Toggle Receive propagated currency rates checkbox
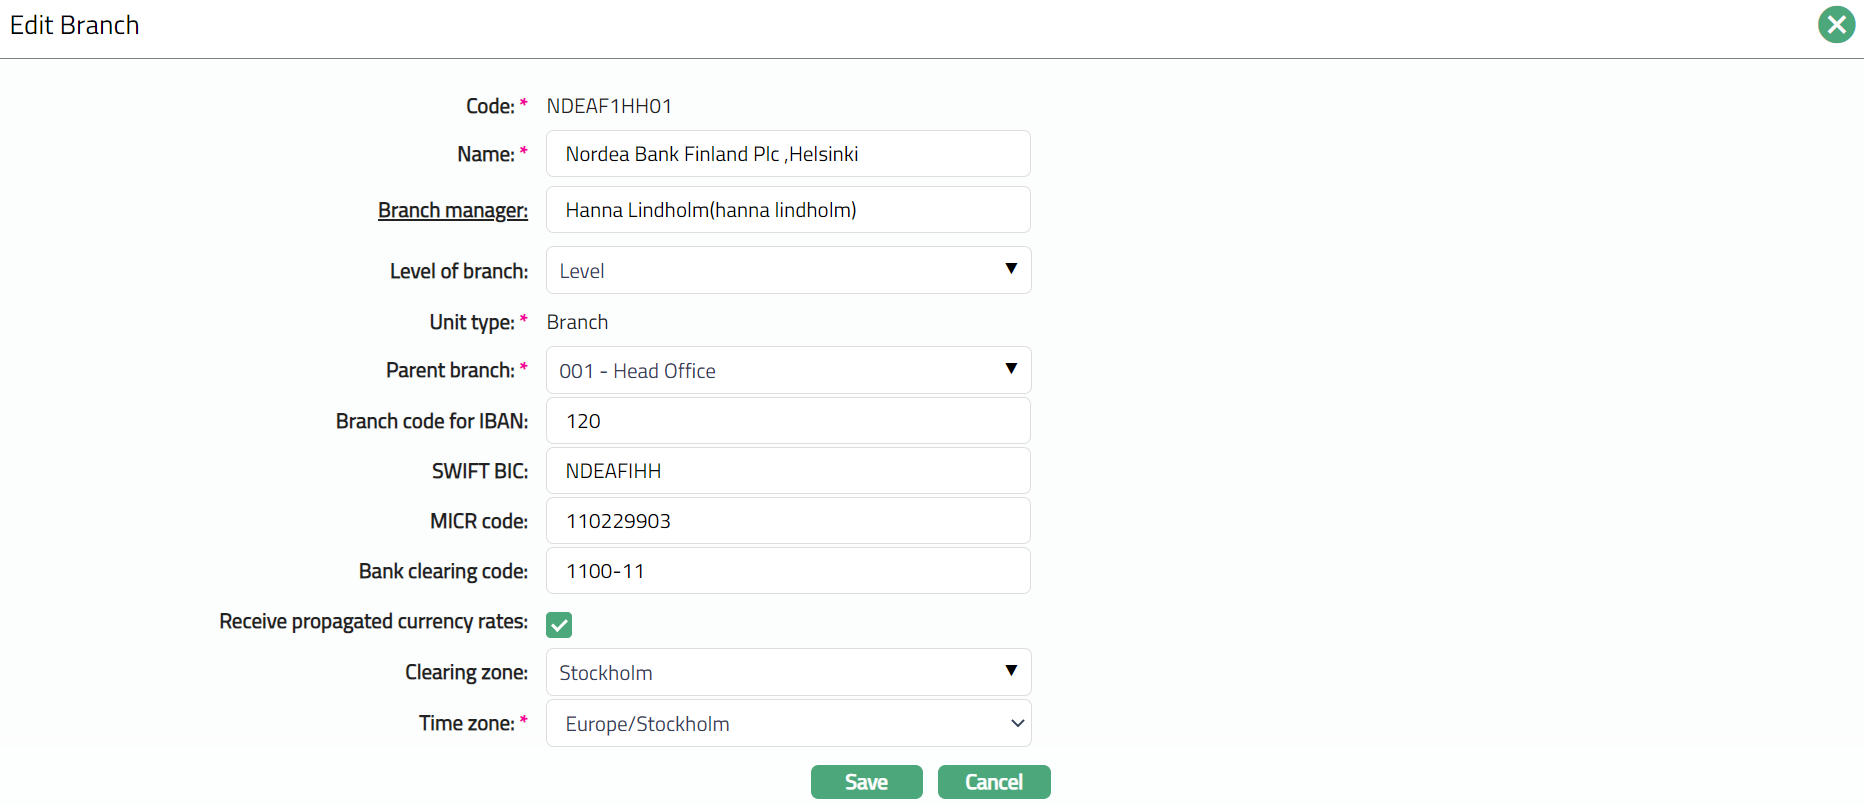The image size is (1864, 805). 559,625
